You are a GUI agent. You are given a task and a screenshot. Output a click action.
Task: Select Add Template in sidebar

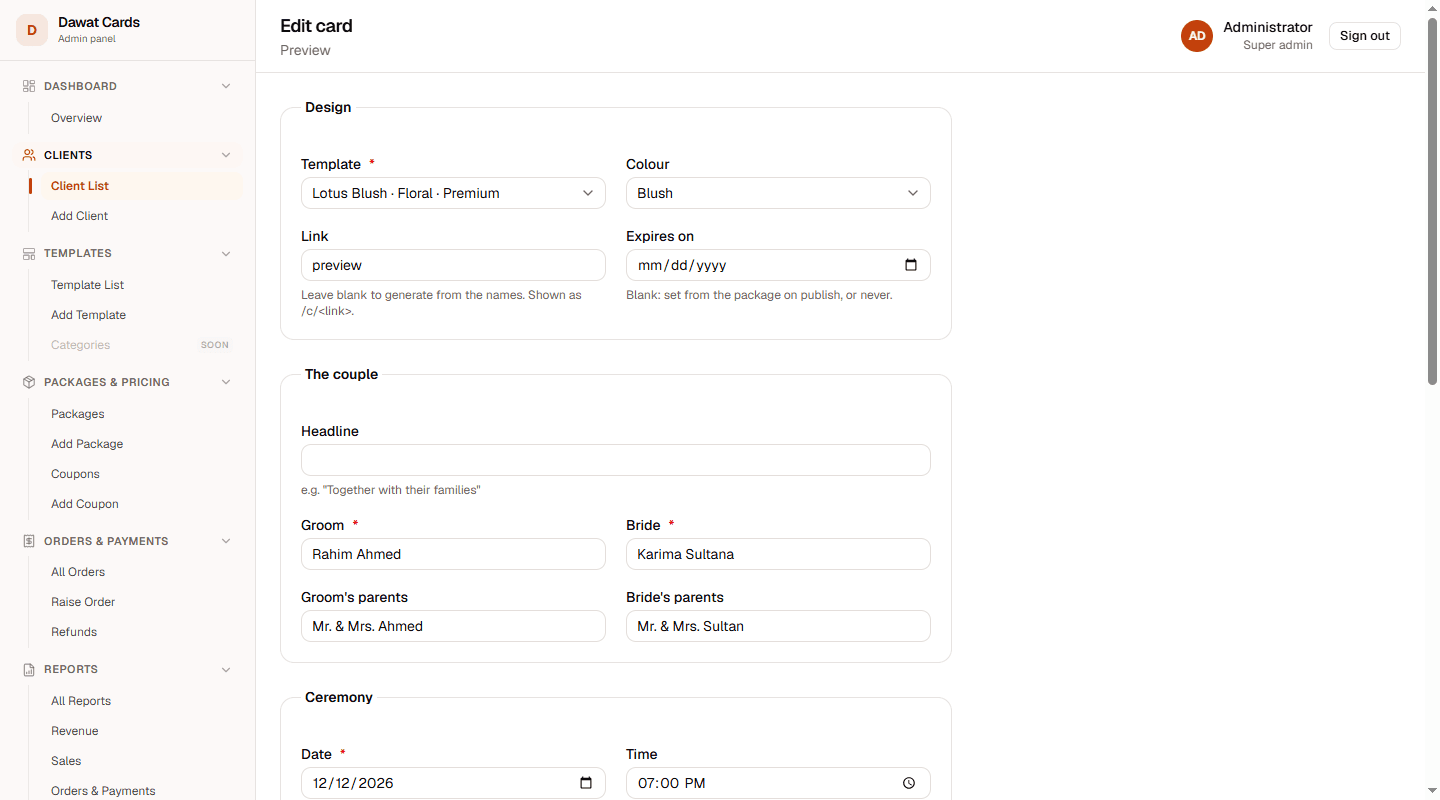pos(88,315)
